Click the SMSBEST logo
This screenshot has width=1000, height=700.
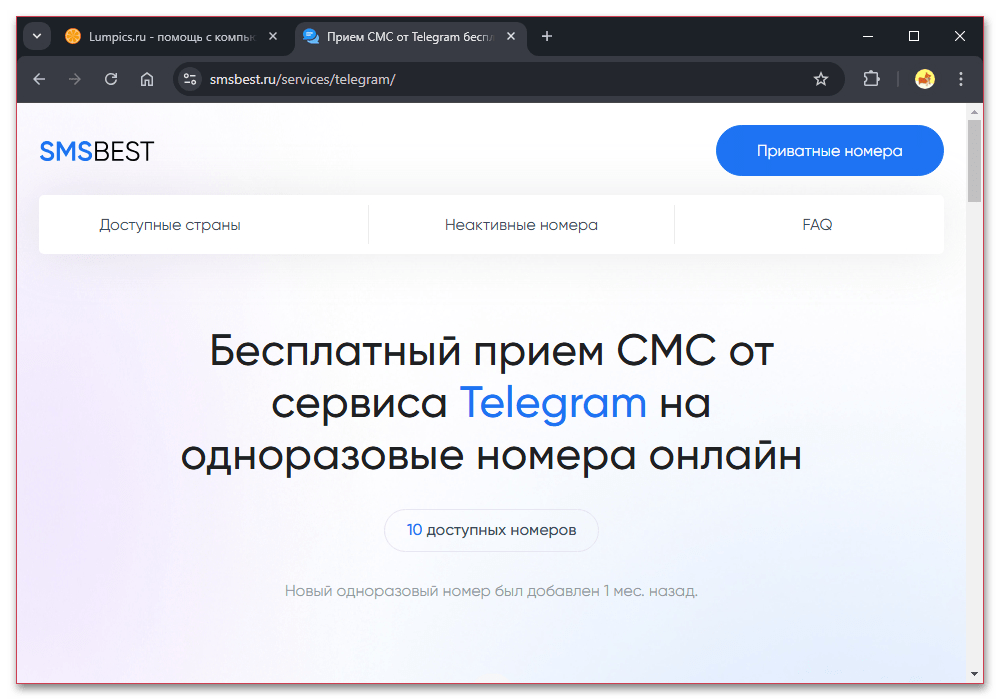pos(97,152)
